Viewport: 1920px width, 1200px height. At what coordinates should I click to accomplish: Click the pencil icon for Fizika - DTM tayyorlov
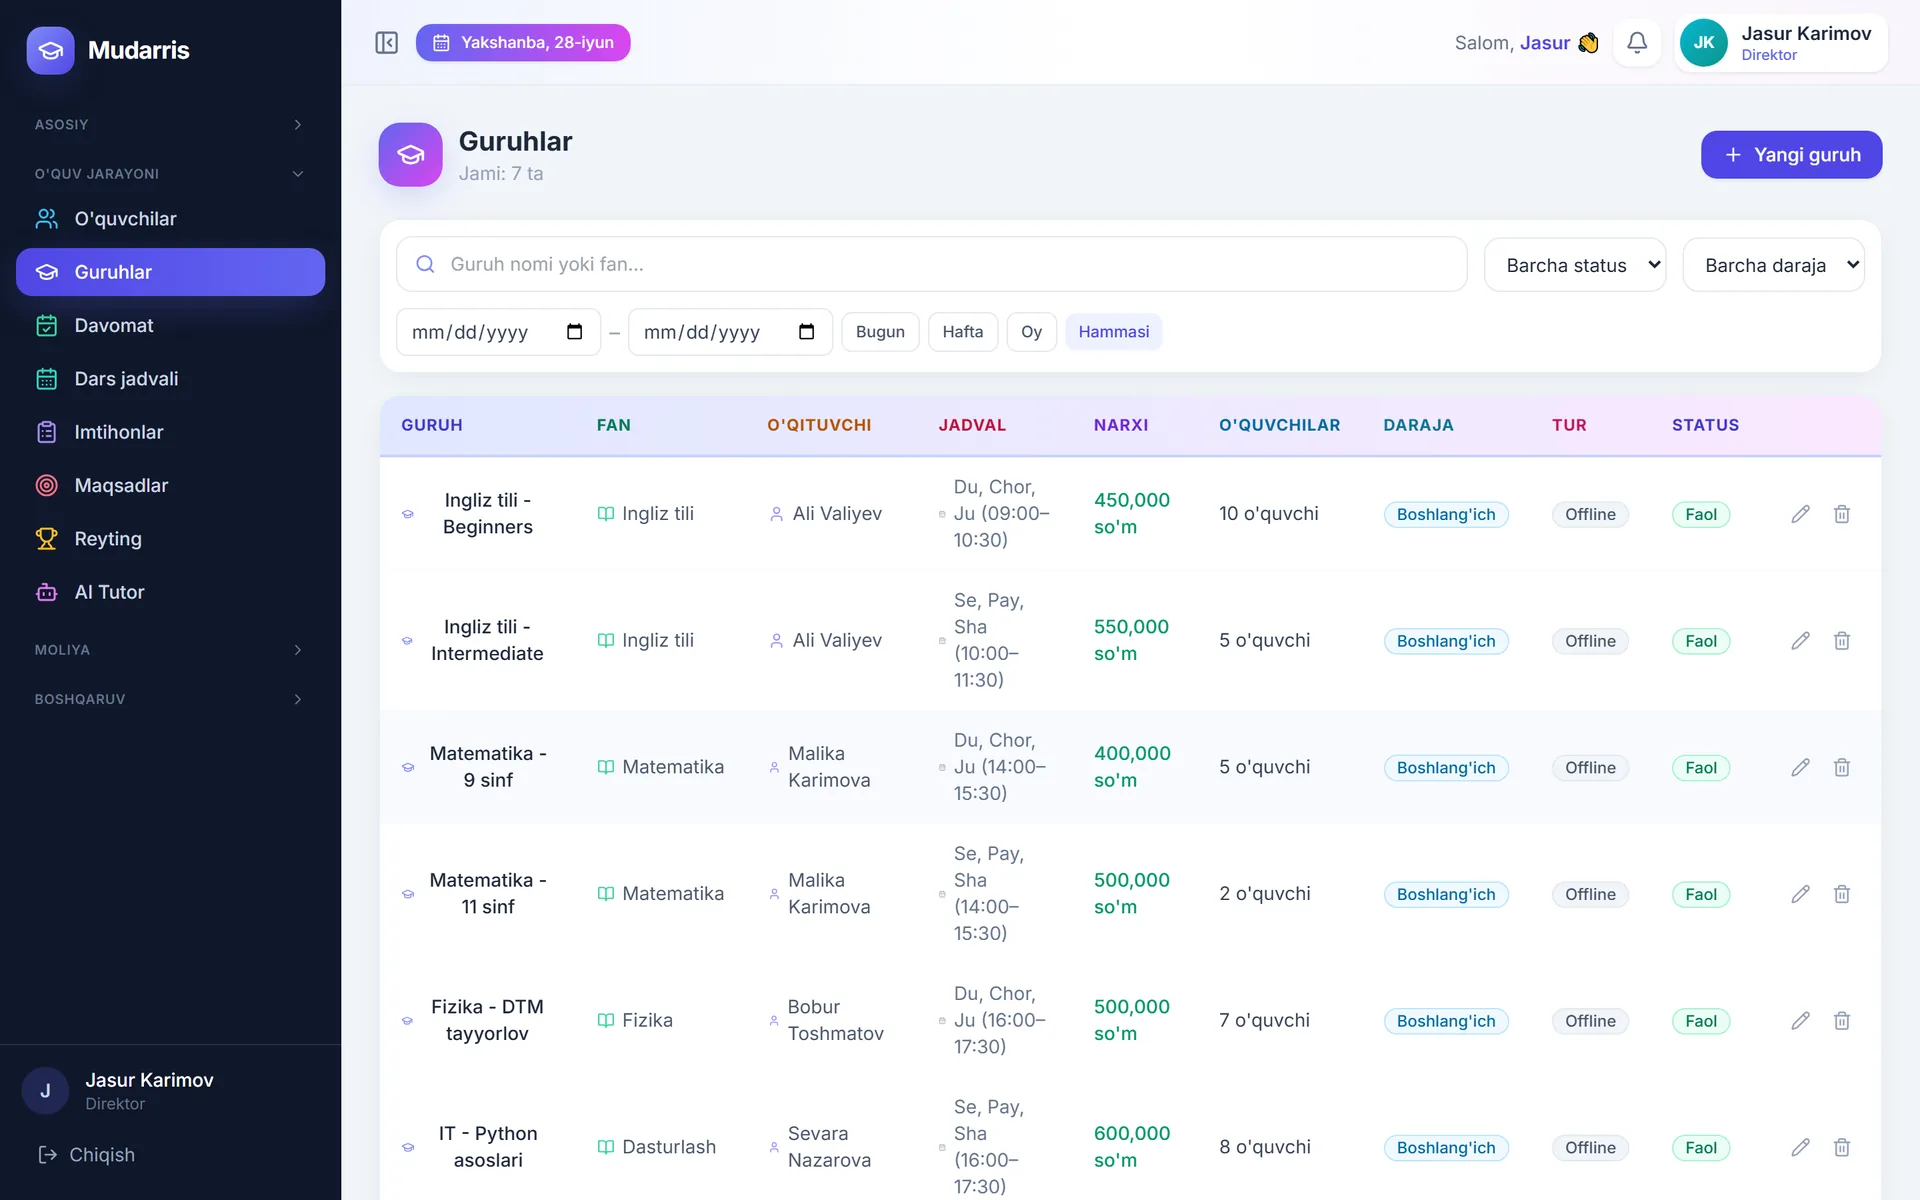1800,1021
